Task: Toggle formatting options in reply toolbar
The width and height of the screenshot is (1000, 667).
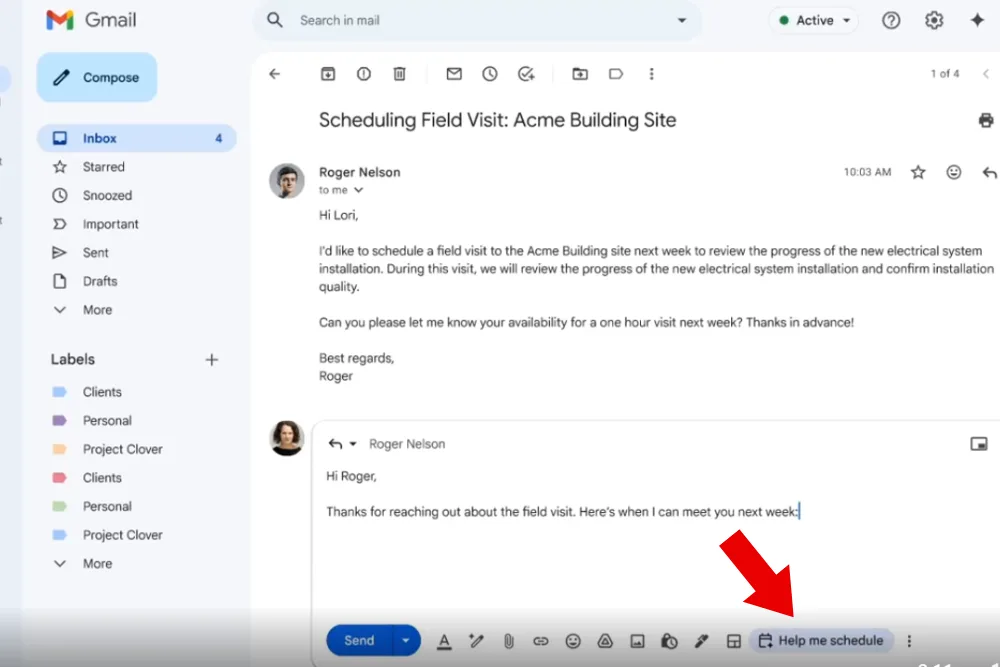Action: (444, 641)
